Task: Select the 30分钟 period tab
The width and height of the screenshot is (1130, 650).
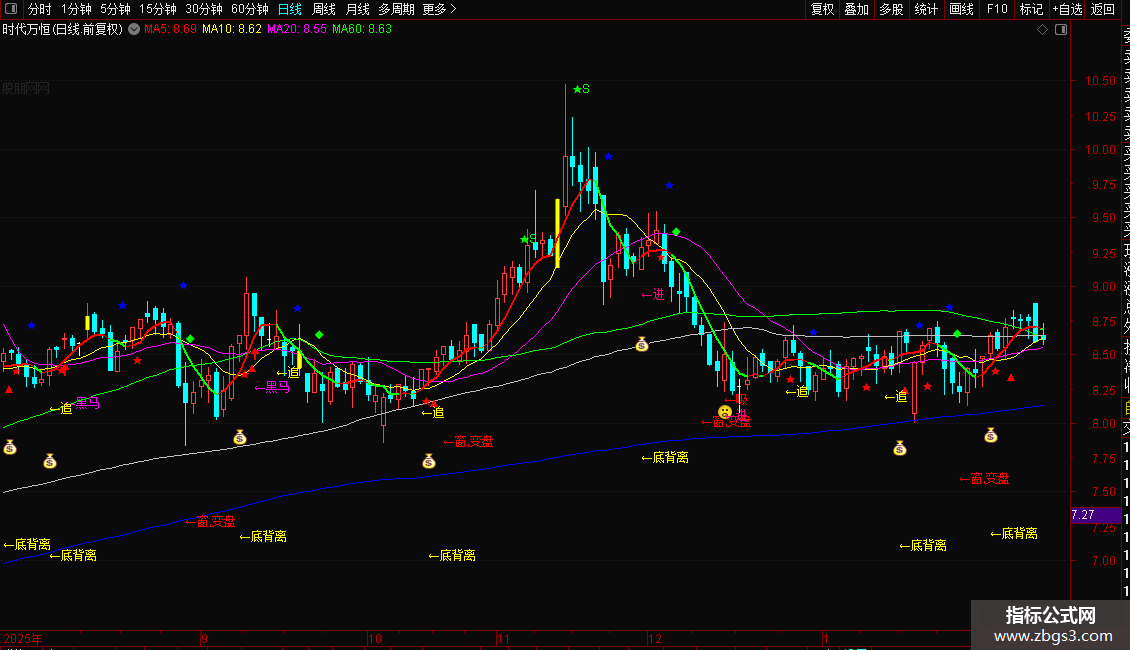Action: coord(204,9)
